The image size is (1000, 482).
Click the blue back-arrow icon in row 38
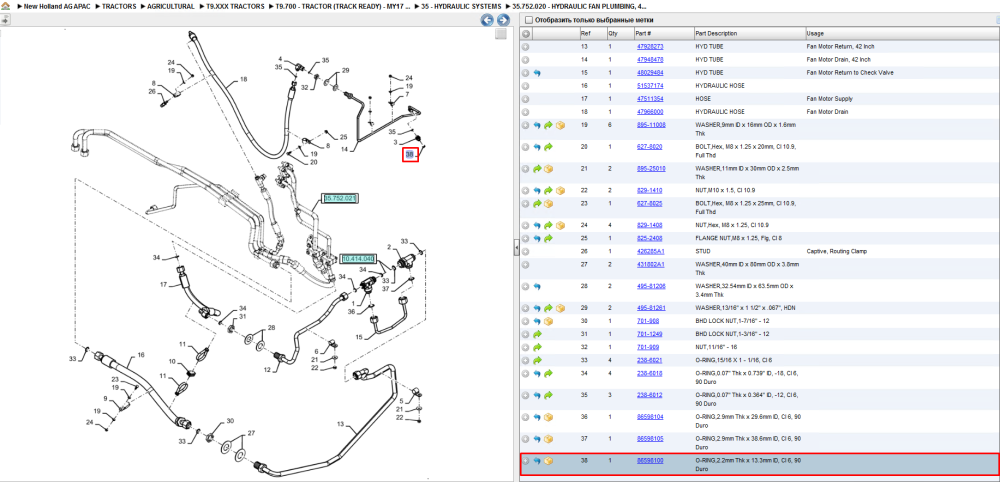537,460
